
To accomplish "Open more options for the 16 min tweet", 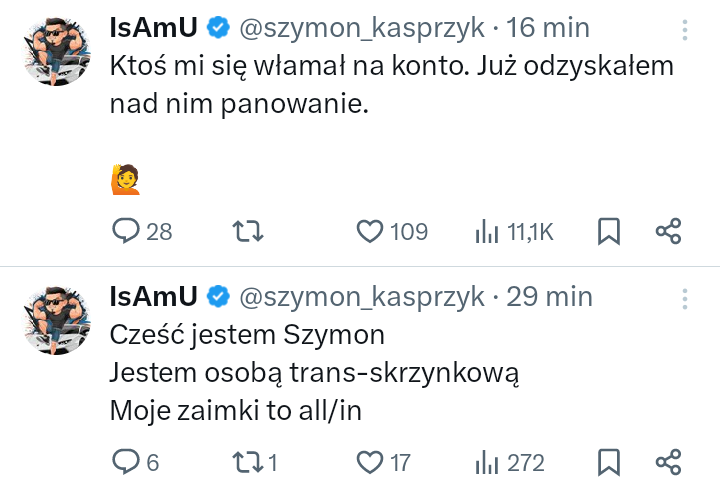I will pyautogui.click(x=684, y=29).
